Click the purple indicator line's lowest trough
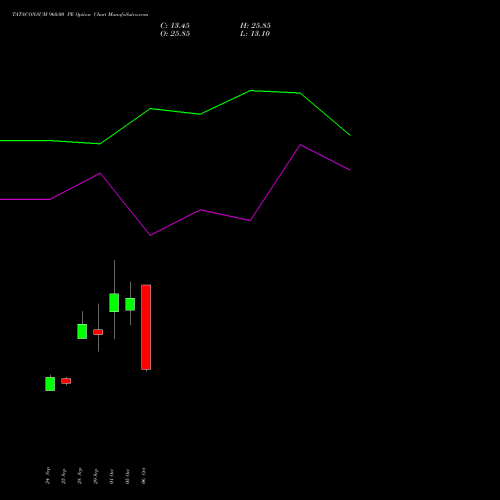The height and width of the screenshot is (500, 500). click(150, 235)
